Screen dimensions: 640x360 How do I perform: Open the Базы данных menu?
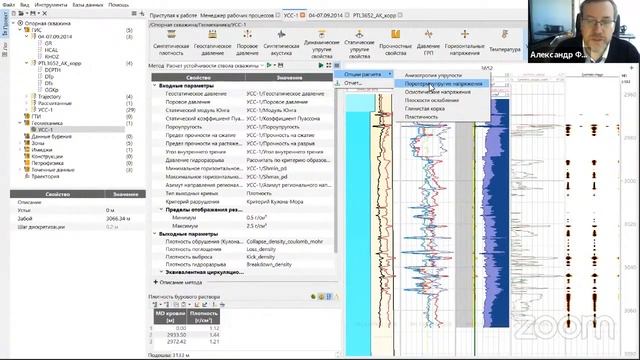(x=88, y=5)
